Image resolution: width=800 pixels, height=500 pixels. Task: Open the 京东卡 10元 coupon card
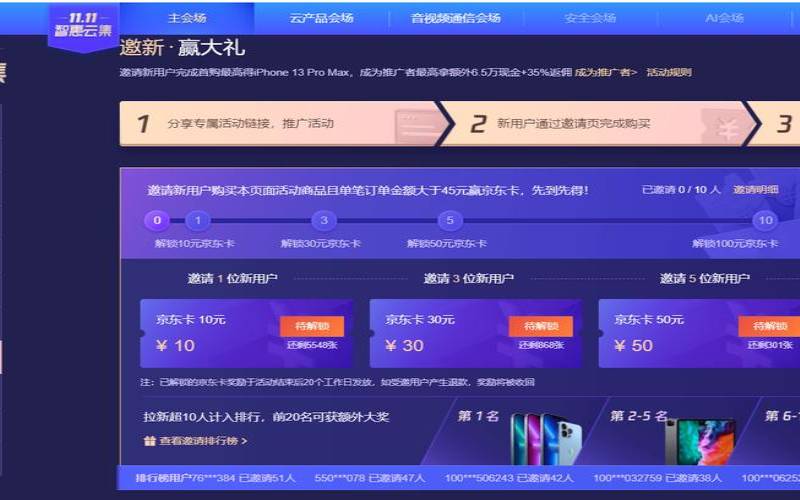coord(246,334)
